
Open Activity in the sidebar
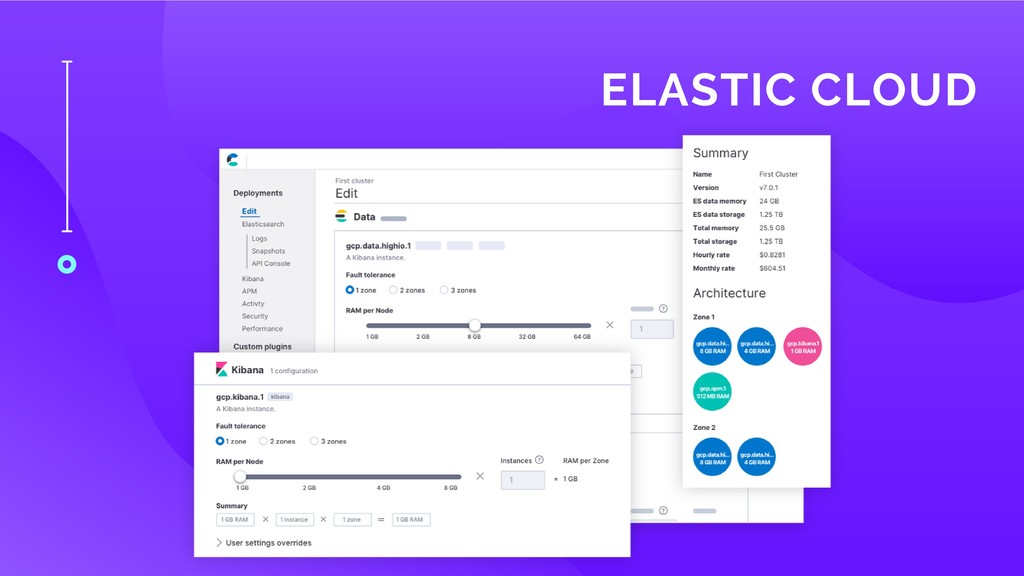(253, 304)
